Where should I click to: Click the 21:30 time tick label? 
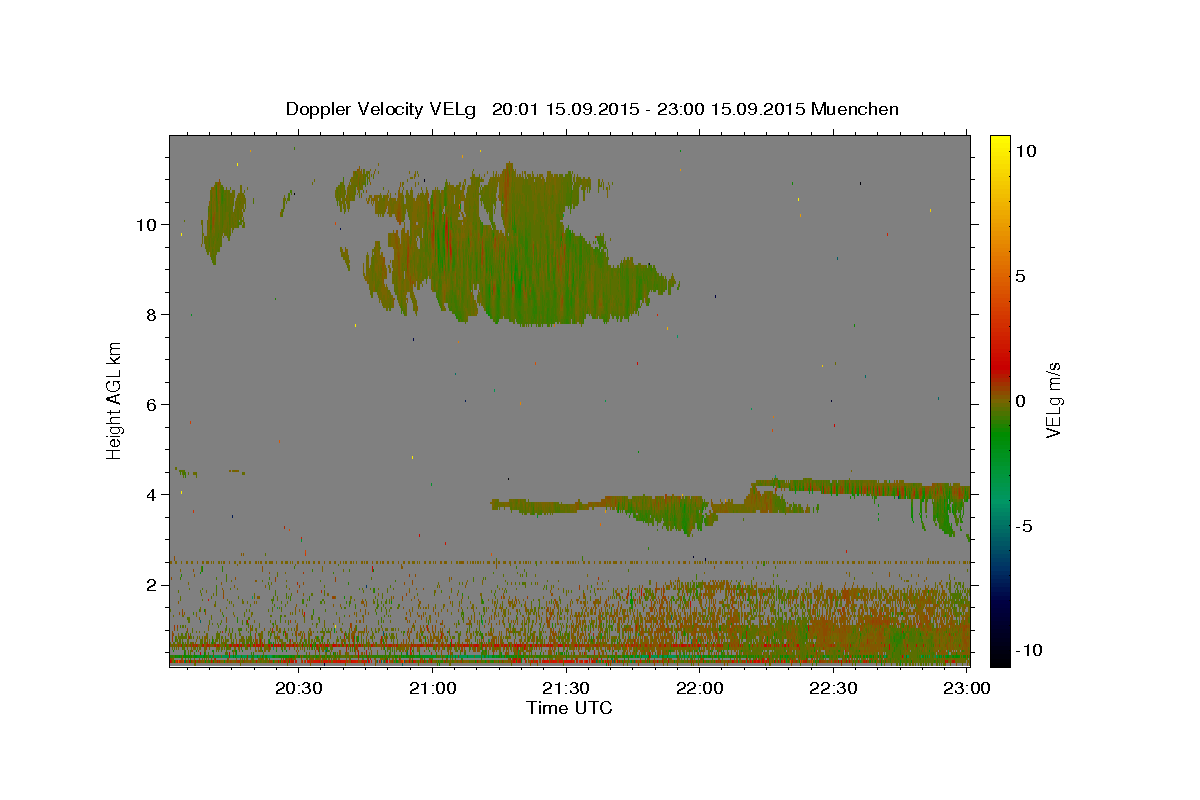pos(566,688)
